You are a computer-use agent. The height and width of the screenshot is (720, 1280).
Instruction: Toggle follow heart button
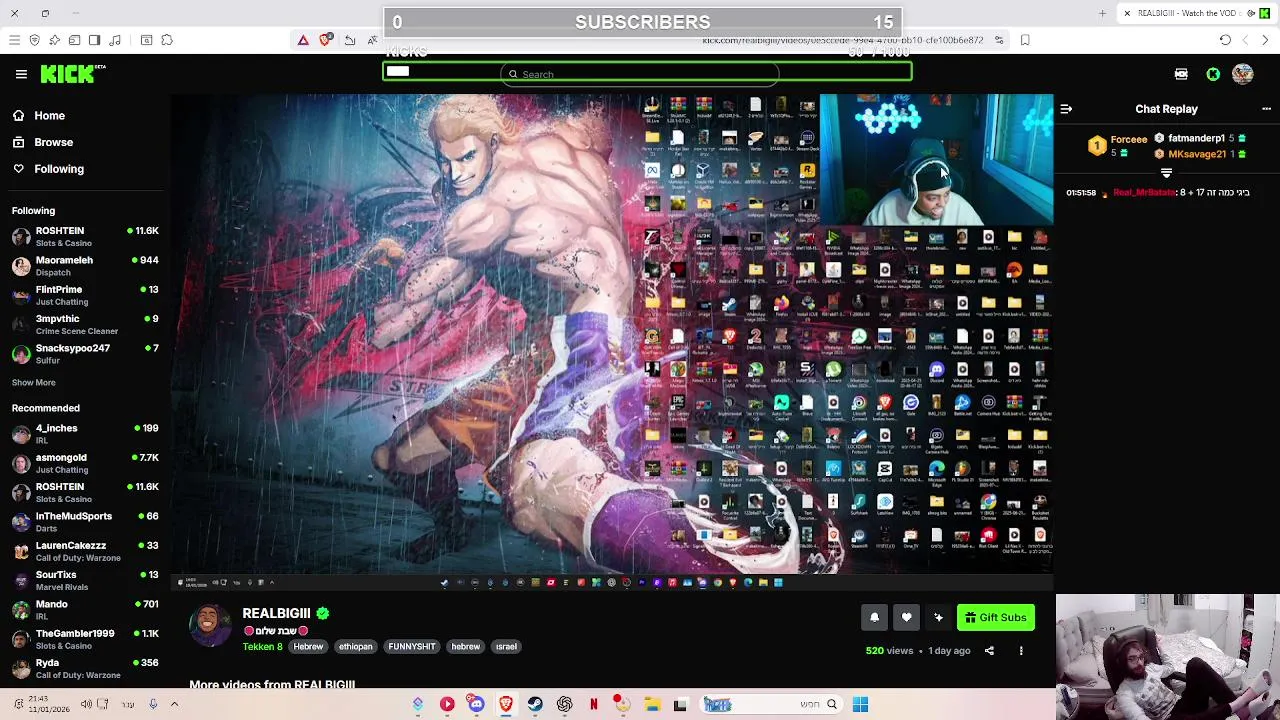click(x=906, y=618)
